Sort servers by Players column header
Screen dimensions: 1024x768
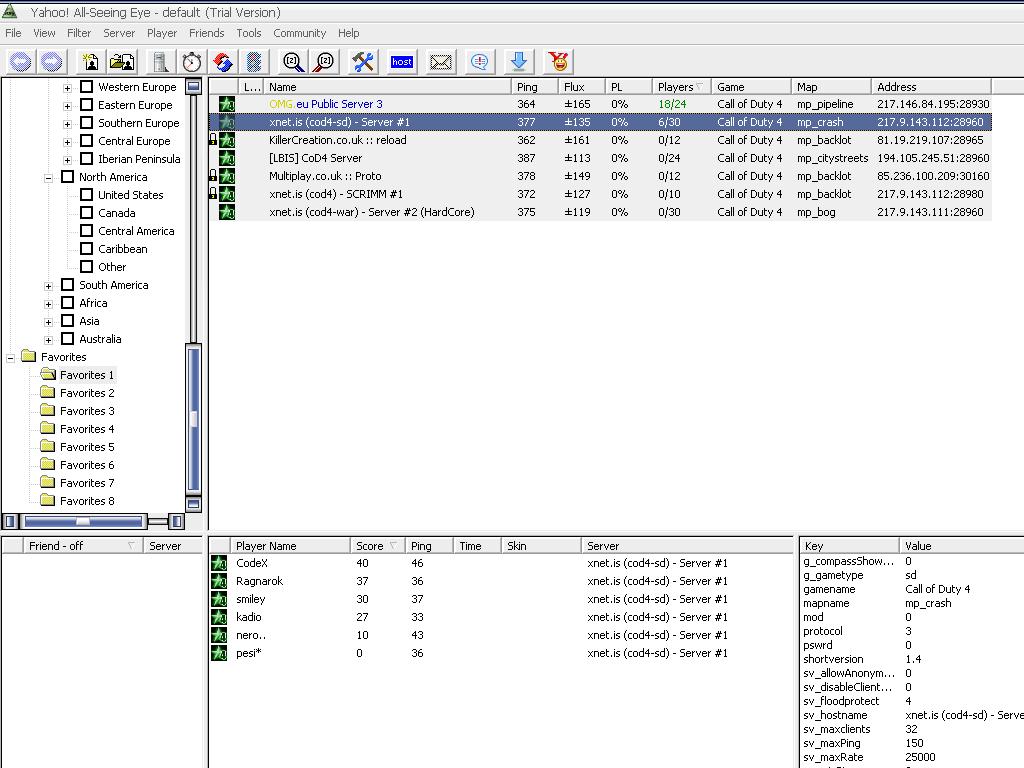tap(681, 87)
